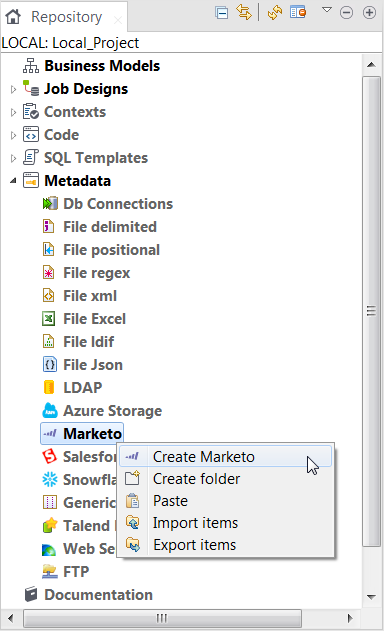The height and width of the screenshot is (631, 384).
Task: Choose Create folder from context menu
Action: (225, 479)
